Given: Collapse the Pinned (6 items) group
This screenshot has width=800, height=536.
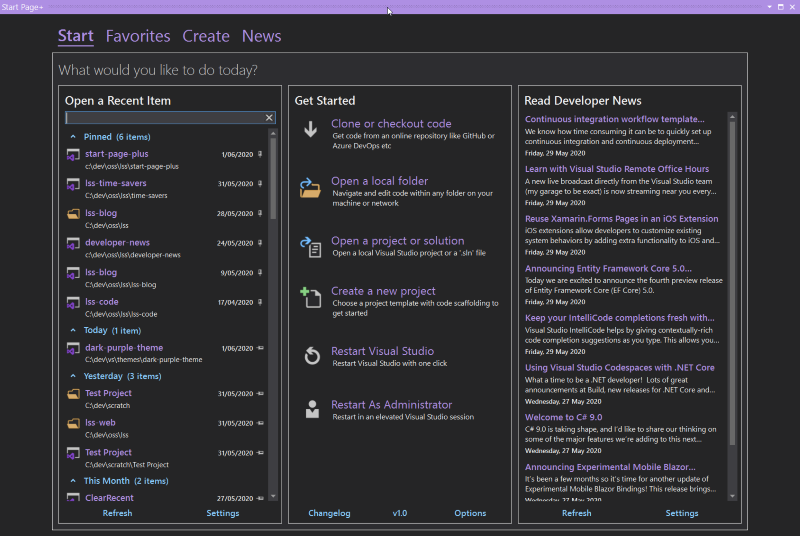Looking at the screenshot, I should pyautogui.click(x=73, y=137).
